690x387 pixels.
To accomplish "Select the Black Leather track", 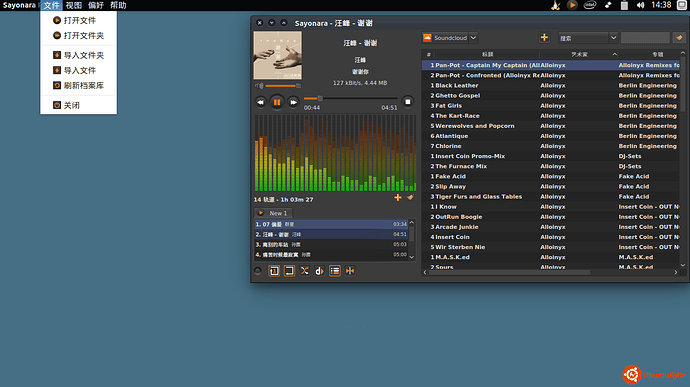I will pyautogui.click(x=551, y=85).
